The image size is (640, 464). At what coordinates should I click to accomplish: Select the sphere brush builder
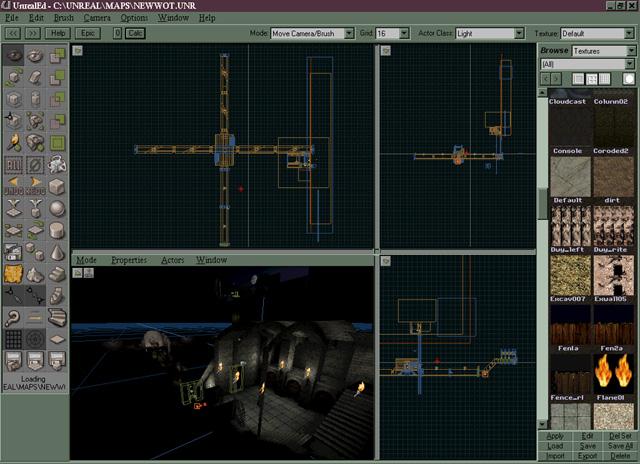pyautogui.click(x=58, y=208)
